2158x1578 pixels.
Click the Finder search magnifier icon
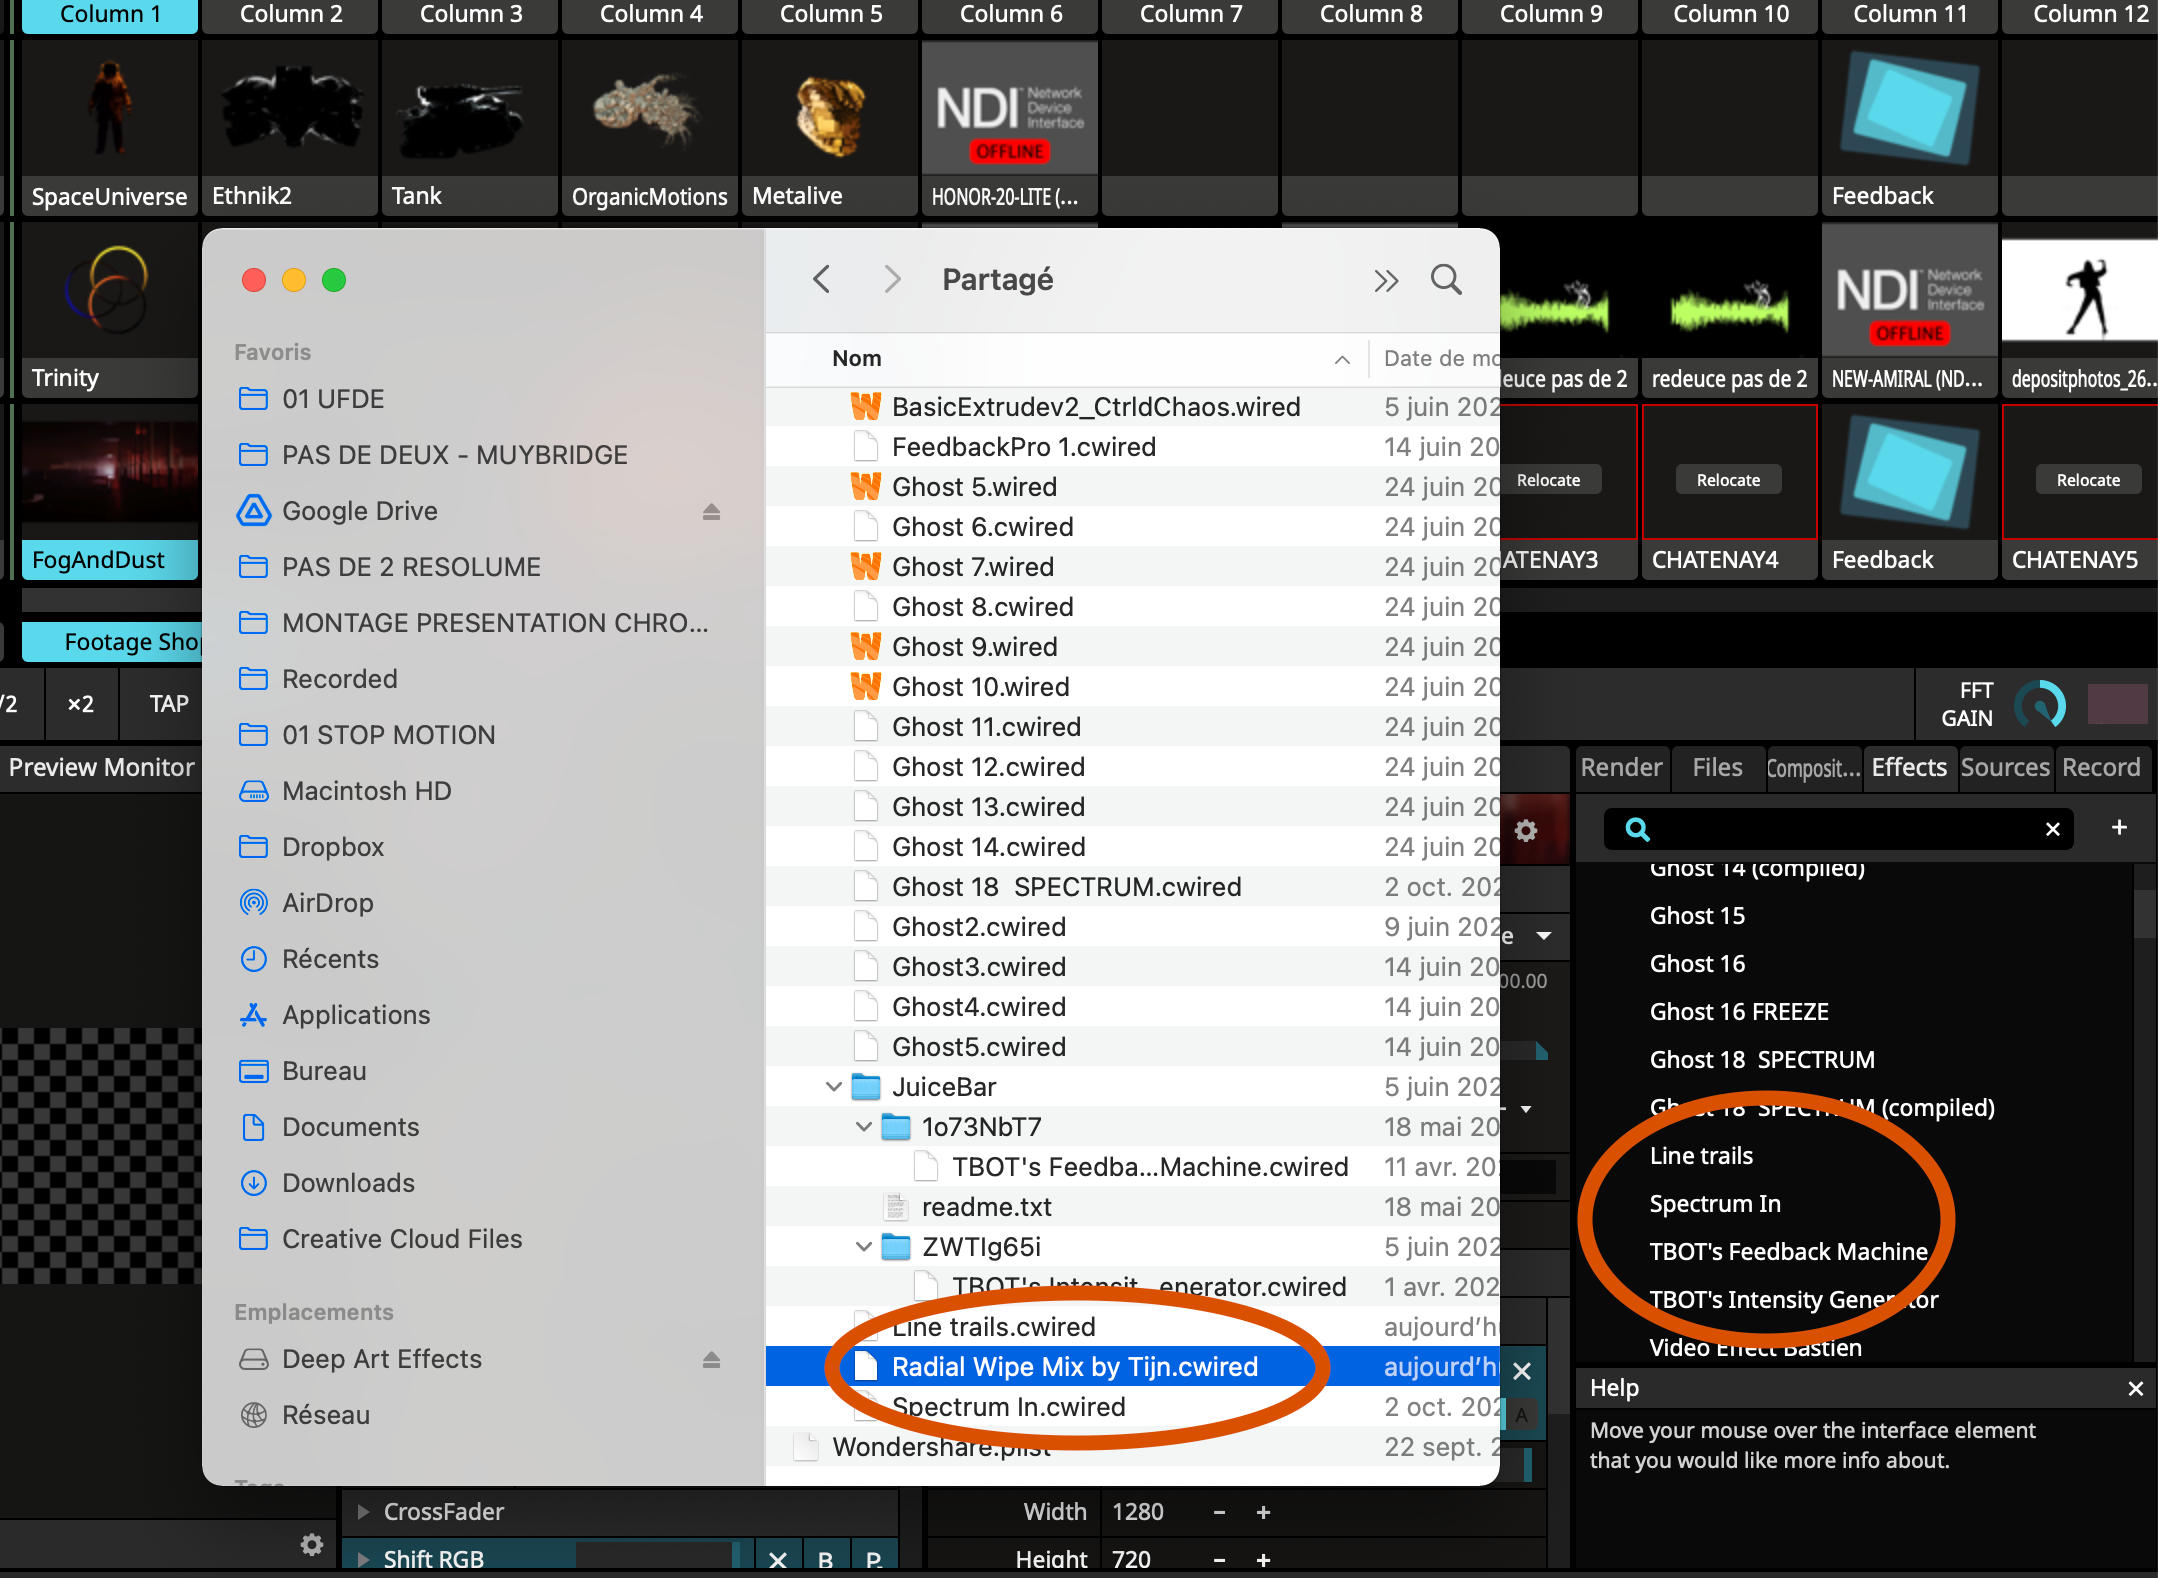pos(1446,279)
